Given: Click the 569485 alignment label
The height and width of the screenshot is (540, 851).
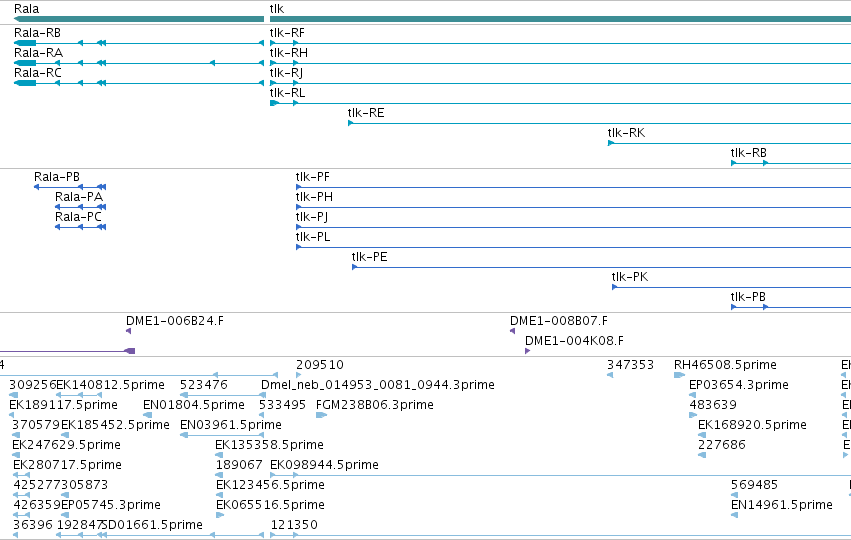Looking at the screenshot, I should tap(754, 486).
